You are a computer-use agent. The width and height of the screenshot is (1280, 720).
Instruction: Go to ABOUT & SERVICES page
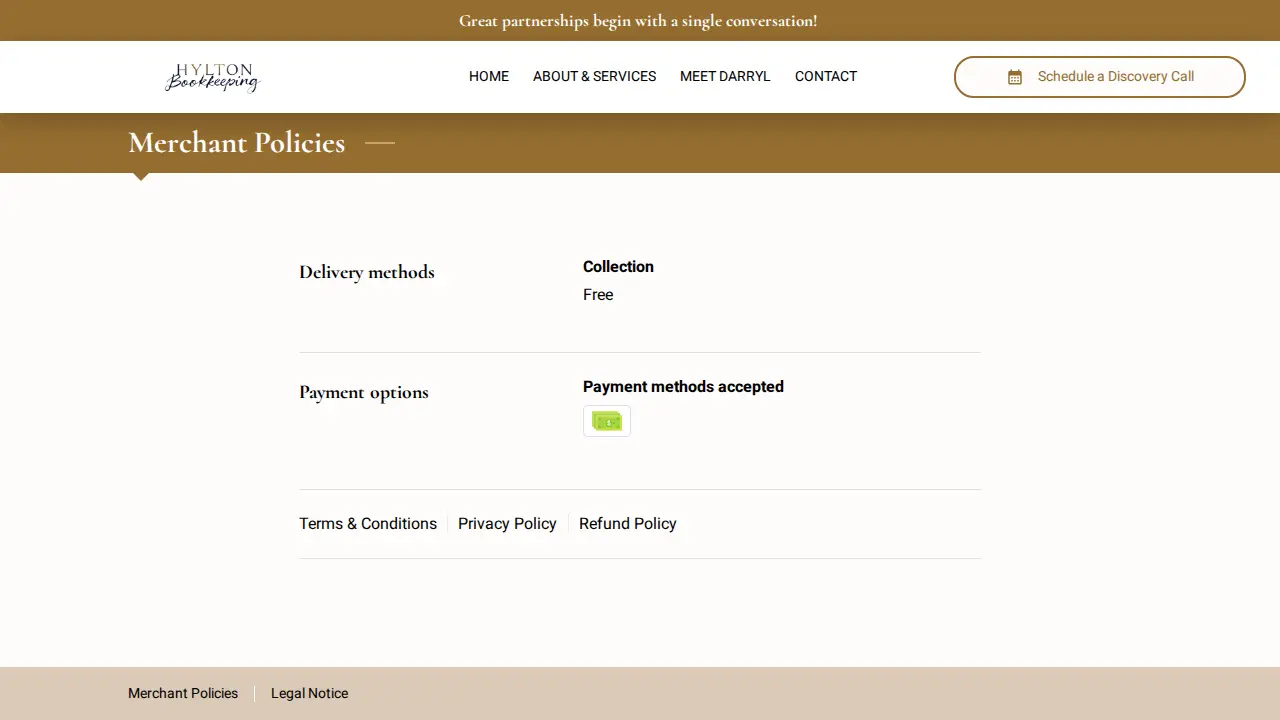coord(594,76)
